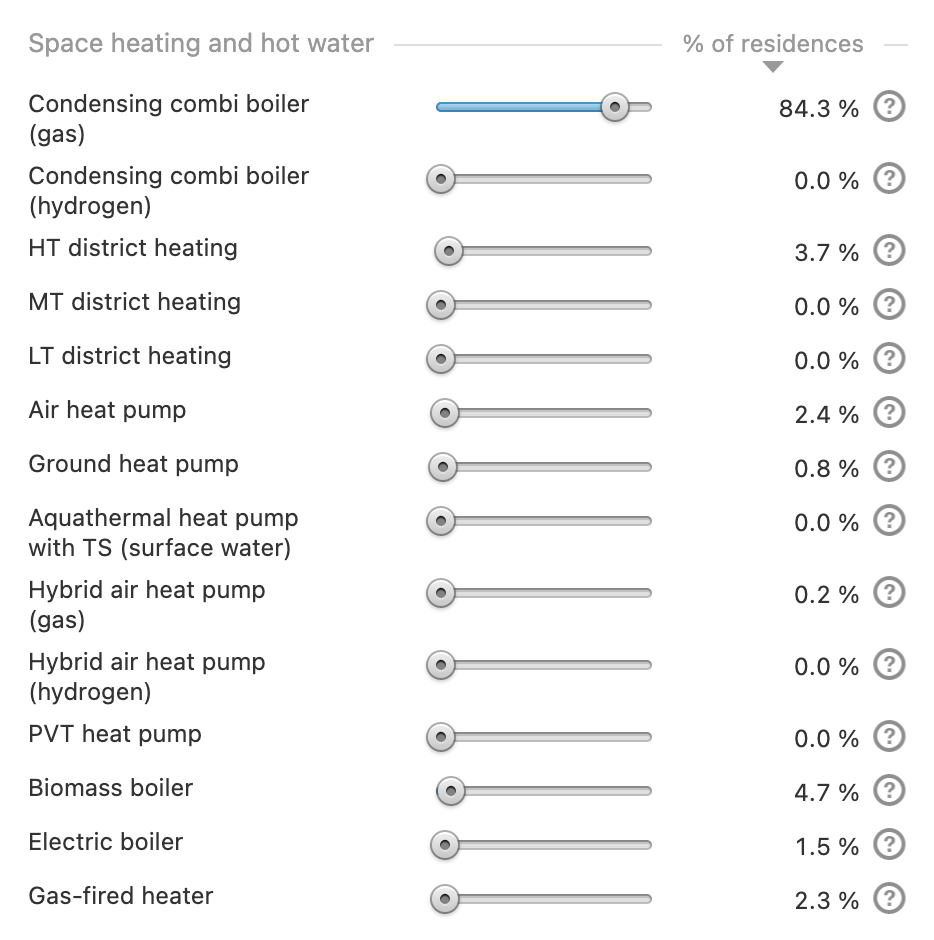Open help icon for HT district heating

tap(889, 251)
